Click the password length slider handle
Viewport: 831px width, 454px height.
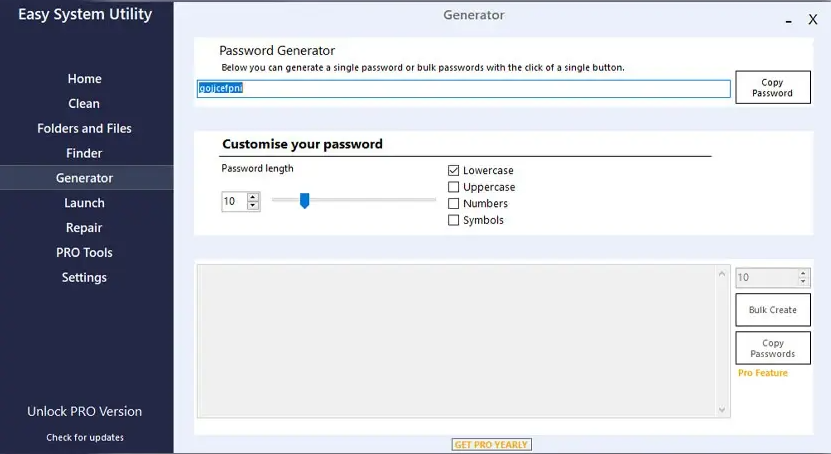pyautogui.click(x=305, y=201)
